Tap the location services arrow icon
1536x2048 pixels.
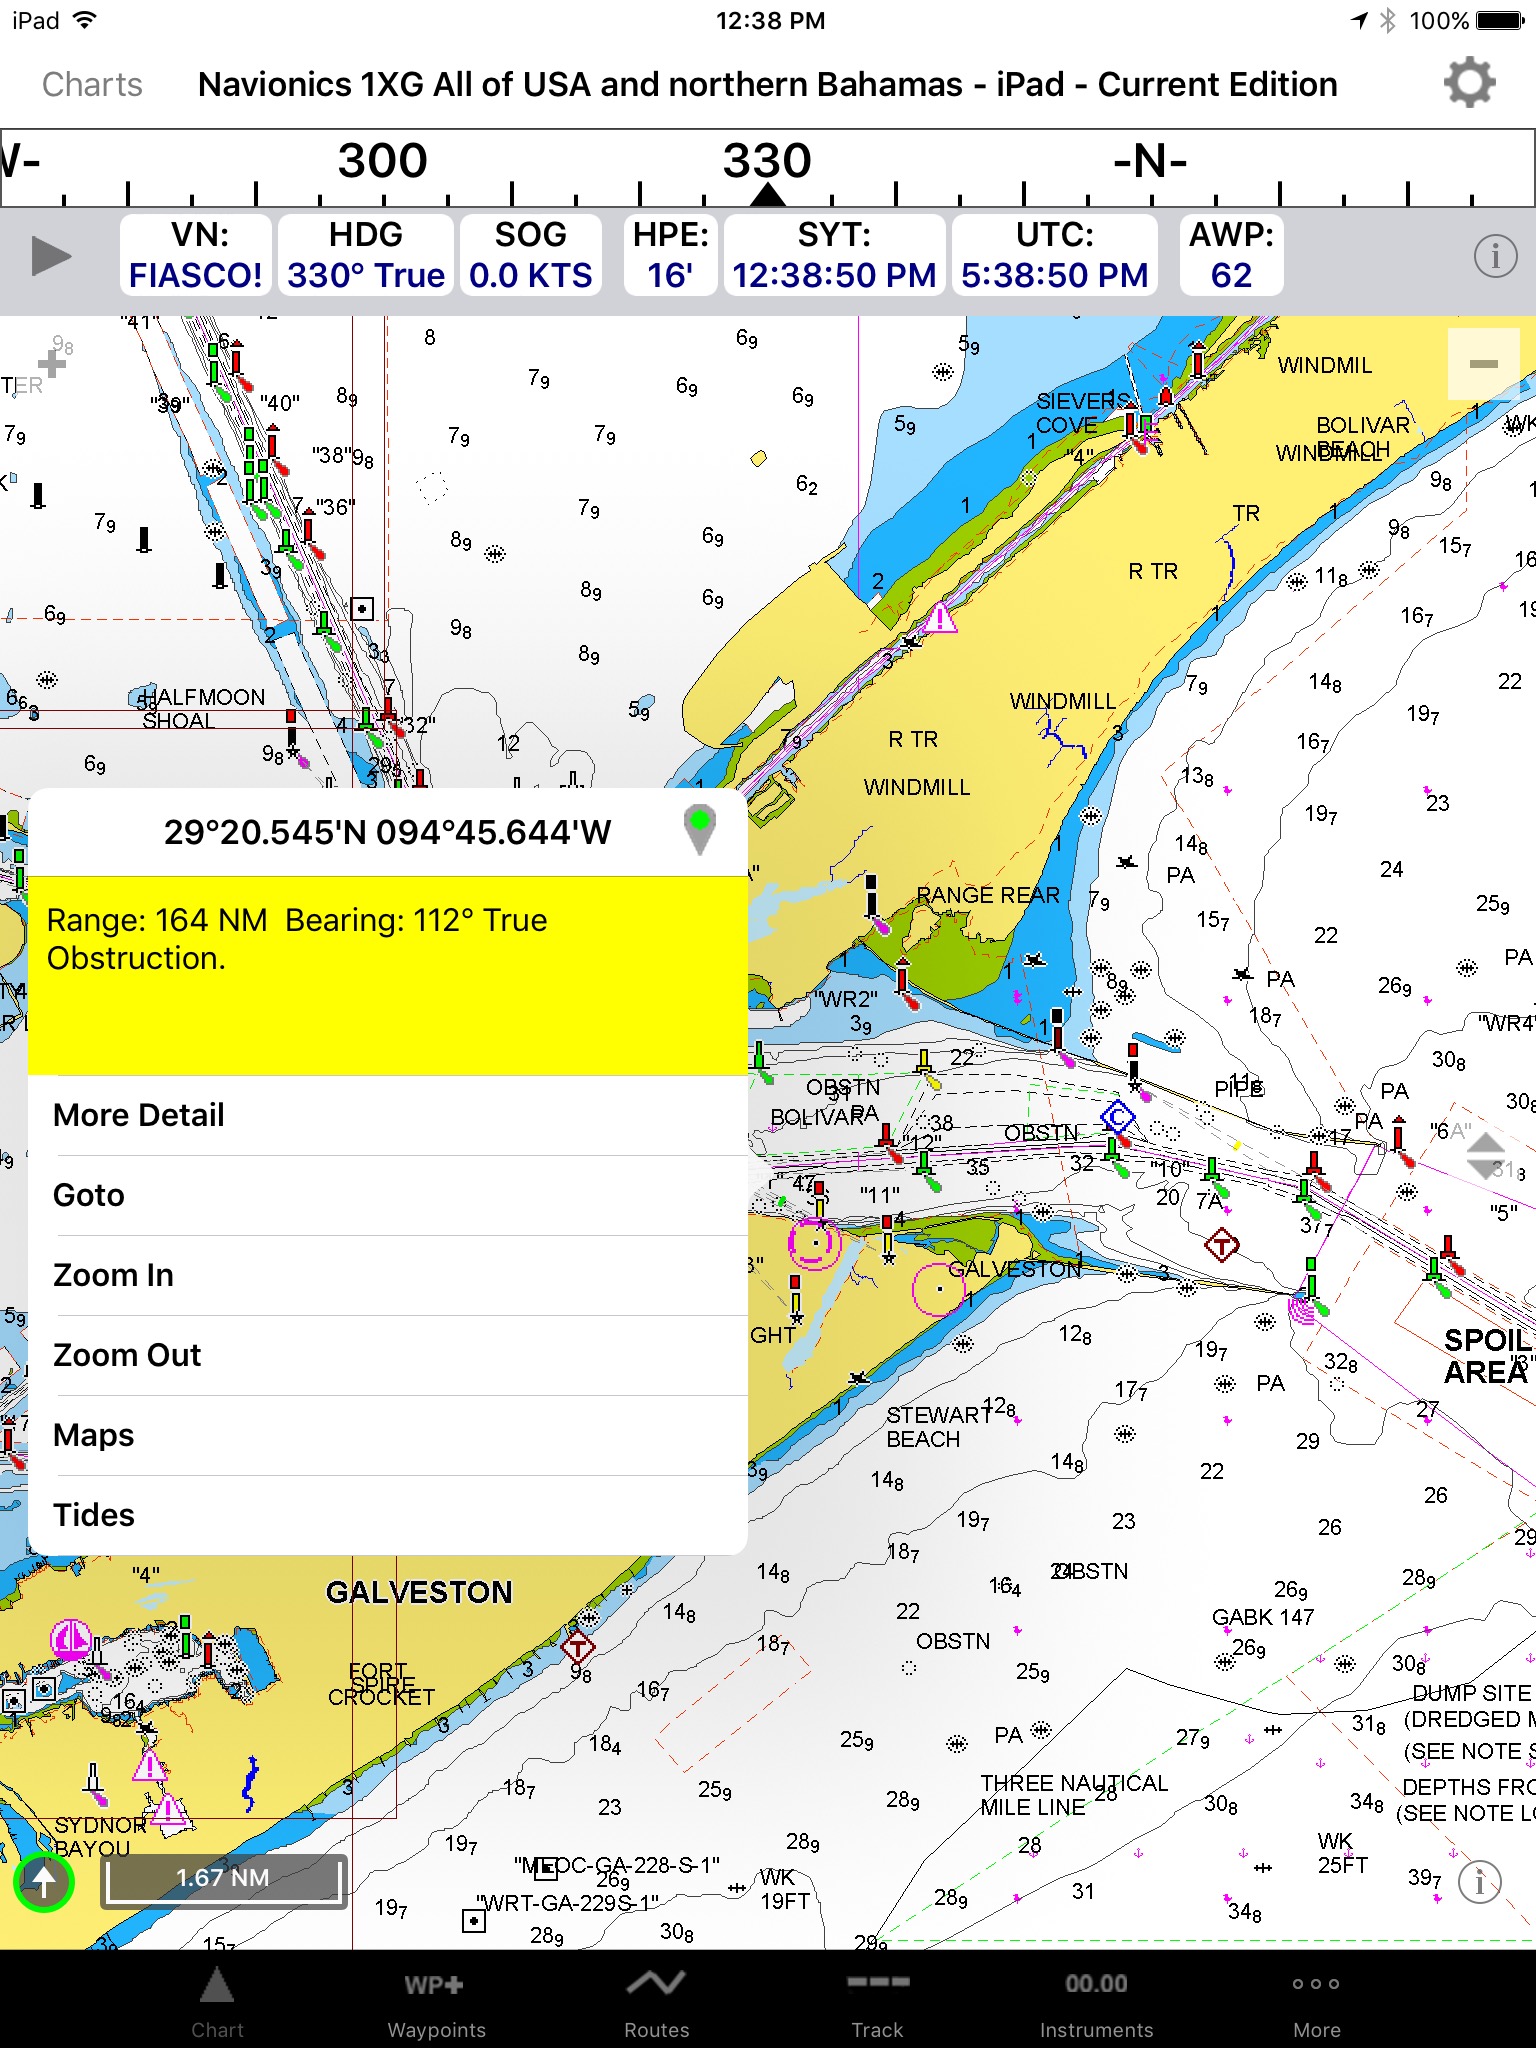tap(1359, 21)
